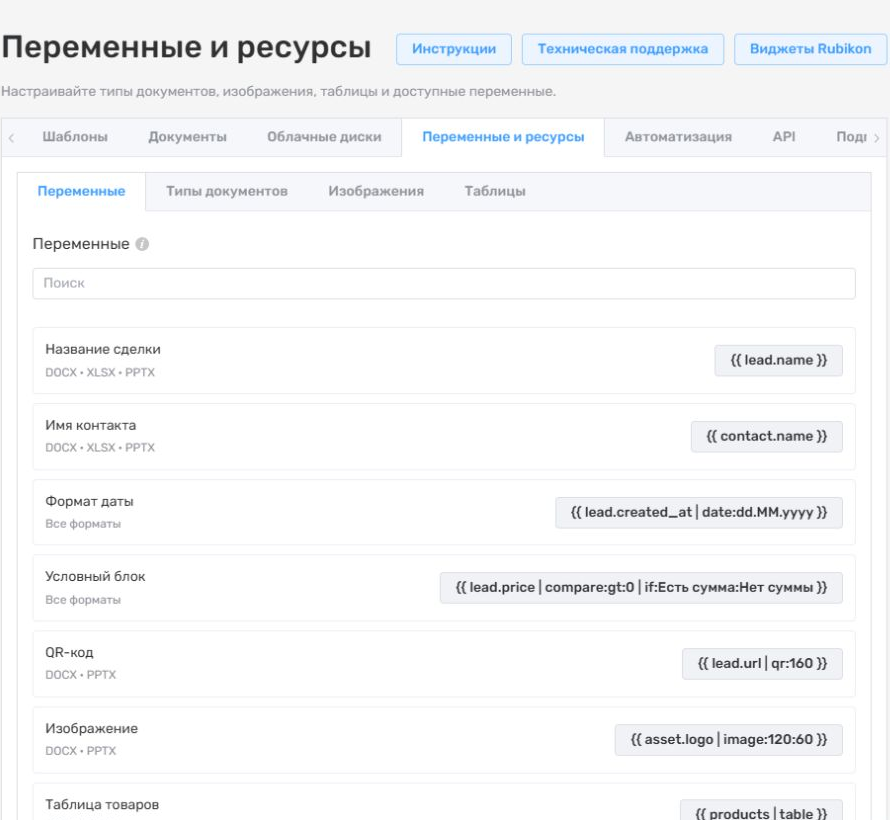Viewport: 890px width, 820px height.
Task: Copy the {{ products | table }} variable
Action: [761, 811]
